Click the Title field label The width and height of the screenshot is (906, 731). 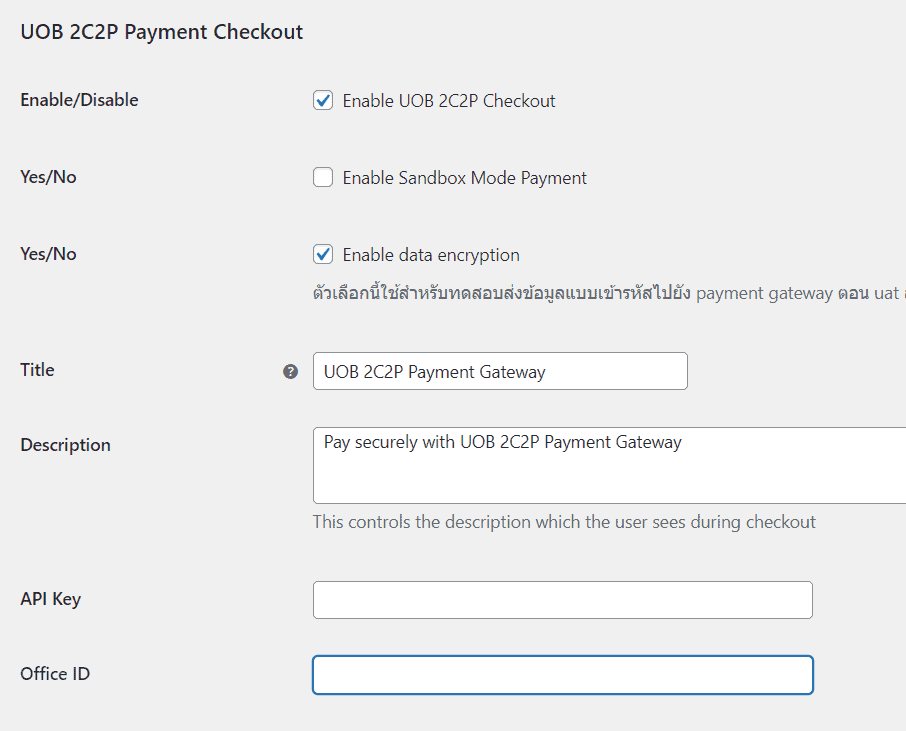point(37,370)
